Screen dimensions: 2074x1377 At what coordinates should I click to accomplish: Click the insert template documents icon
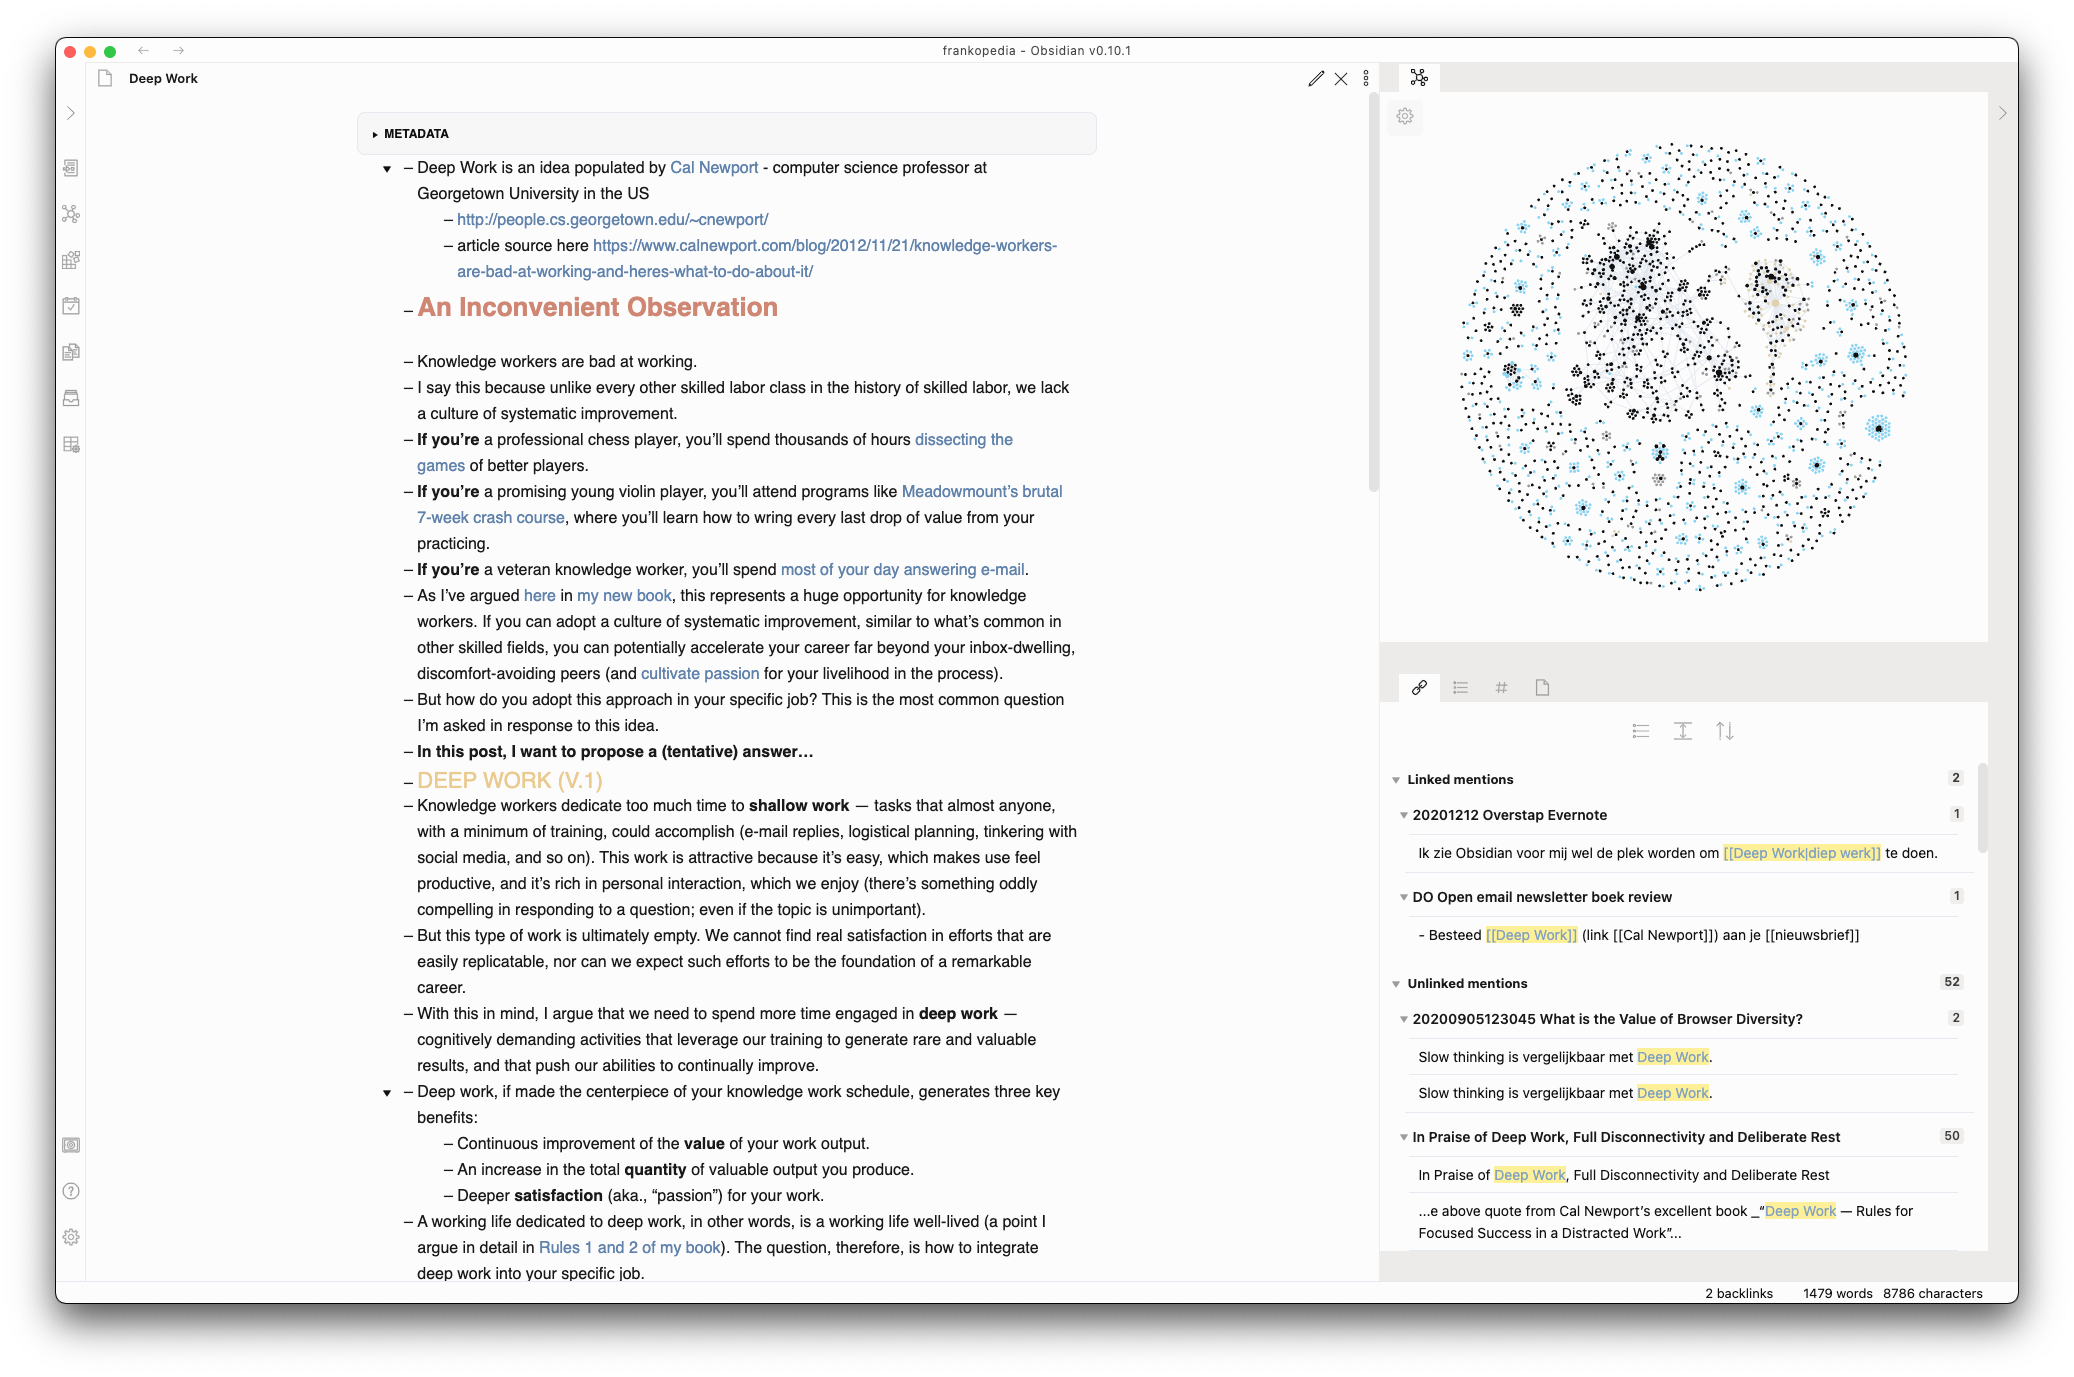[71, 352]
